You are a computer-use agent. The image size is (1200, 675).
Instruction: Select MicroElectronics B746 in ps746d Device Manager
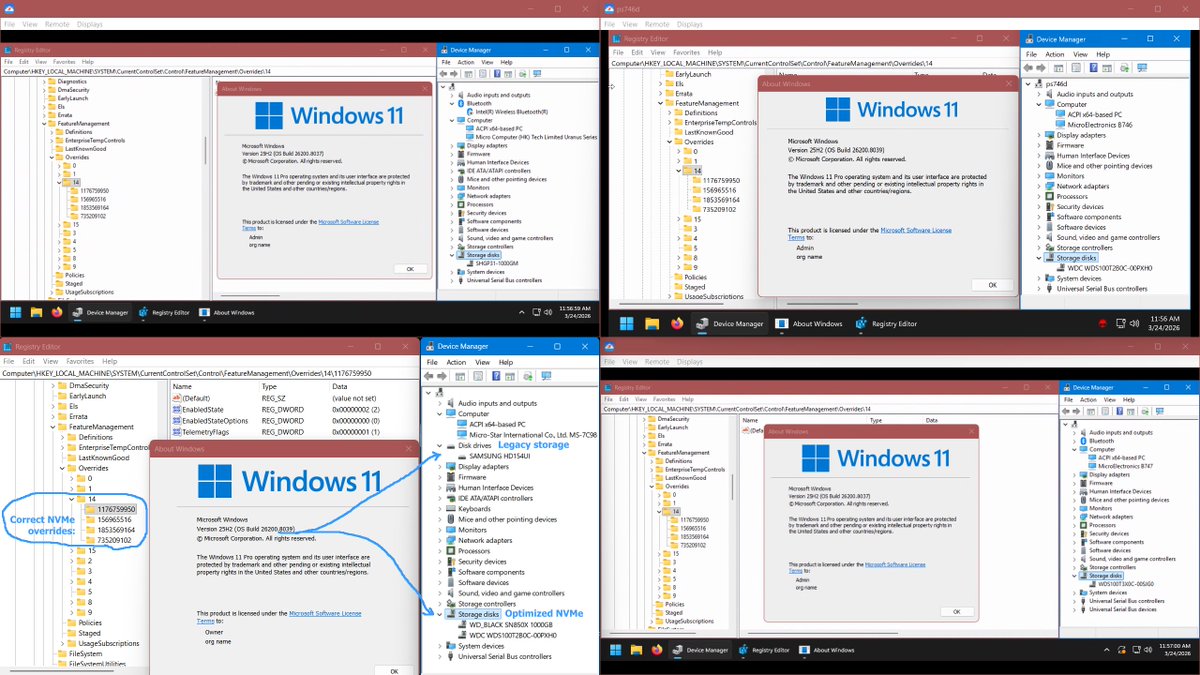pos(1093,124)
